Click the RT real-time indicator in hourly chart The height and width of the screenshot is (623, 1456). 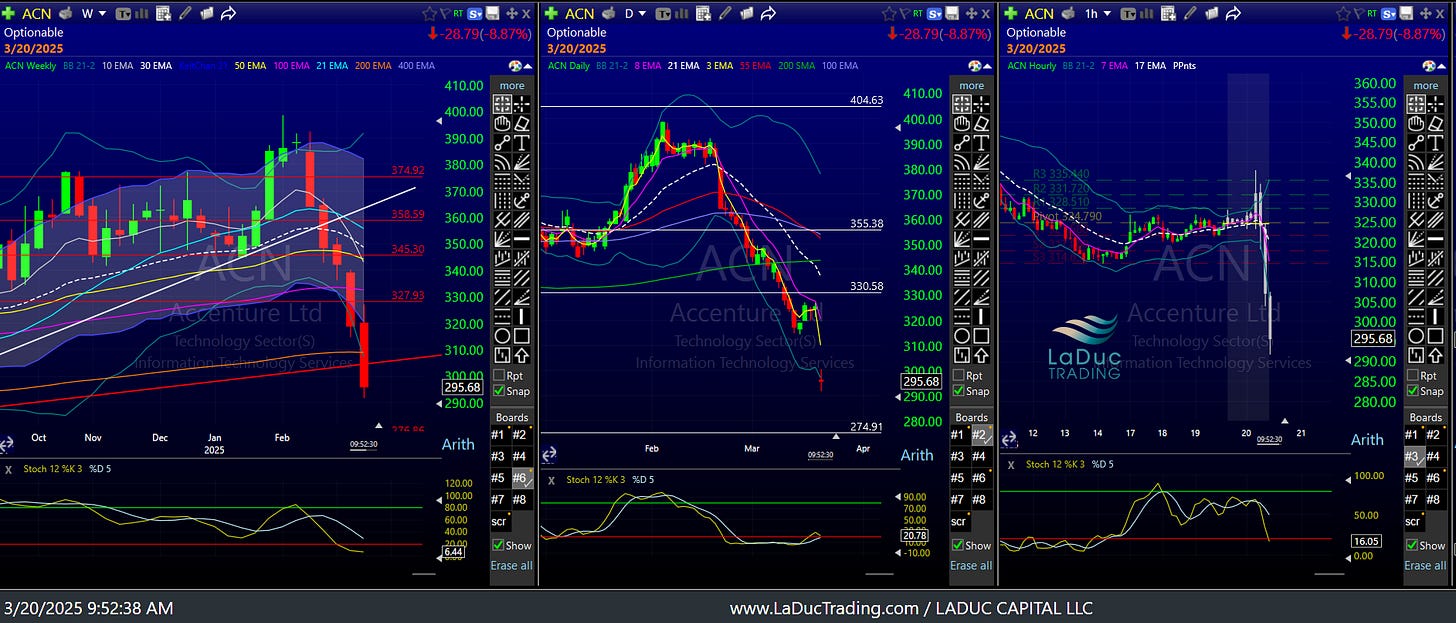[x=1371, y=13]
